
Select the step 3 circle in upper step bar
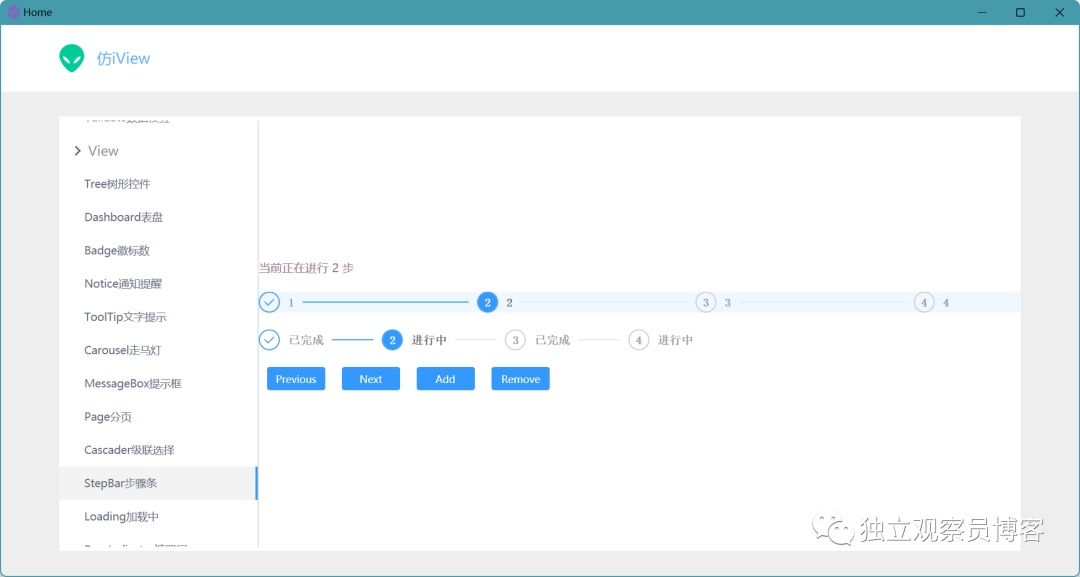pyautogui.click(x=706, y=302)
